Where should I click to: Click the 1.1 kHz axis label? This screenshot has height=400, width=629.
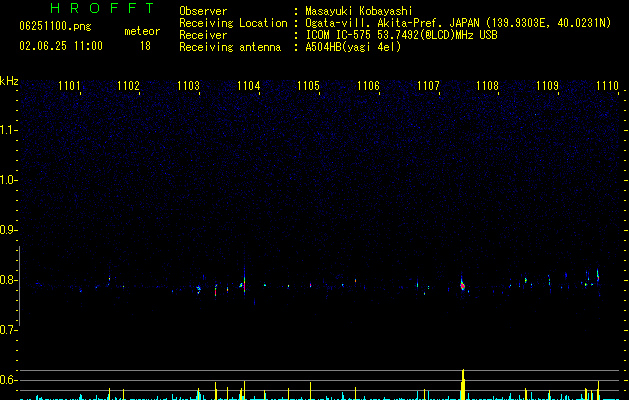(8, 130)
